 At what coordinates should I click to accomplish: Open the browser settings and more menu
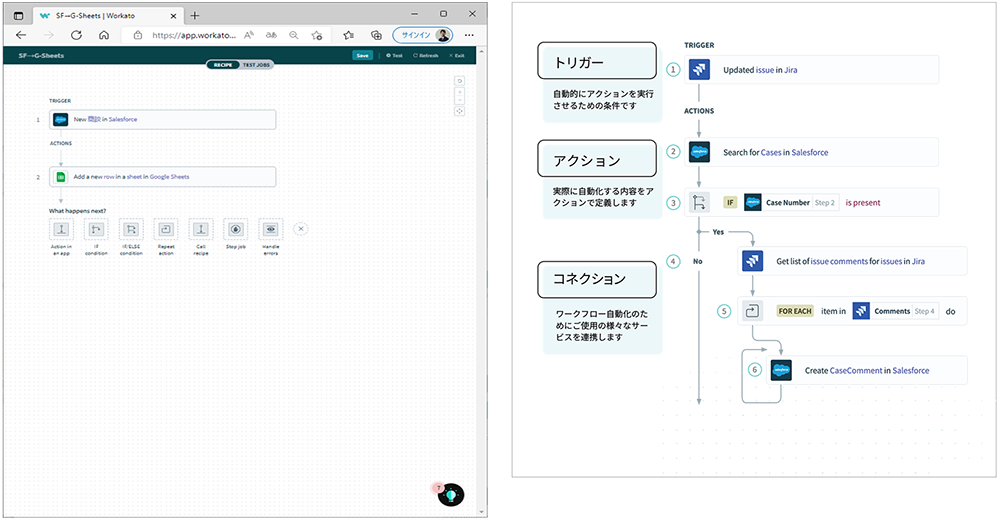469,35
